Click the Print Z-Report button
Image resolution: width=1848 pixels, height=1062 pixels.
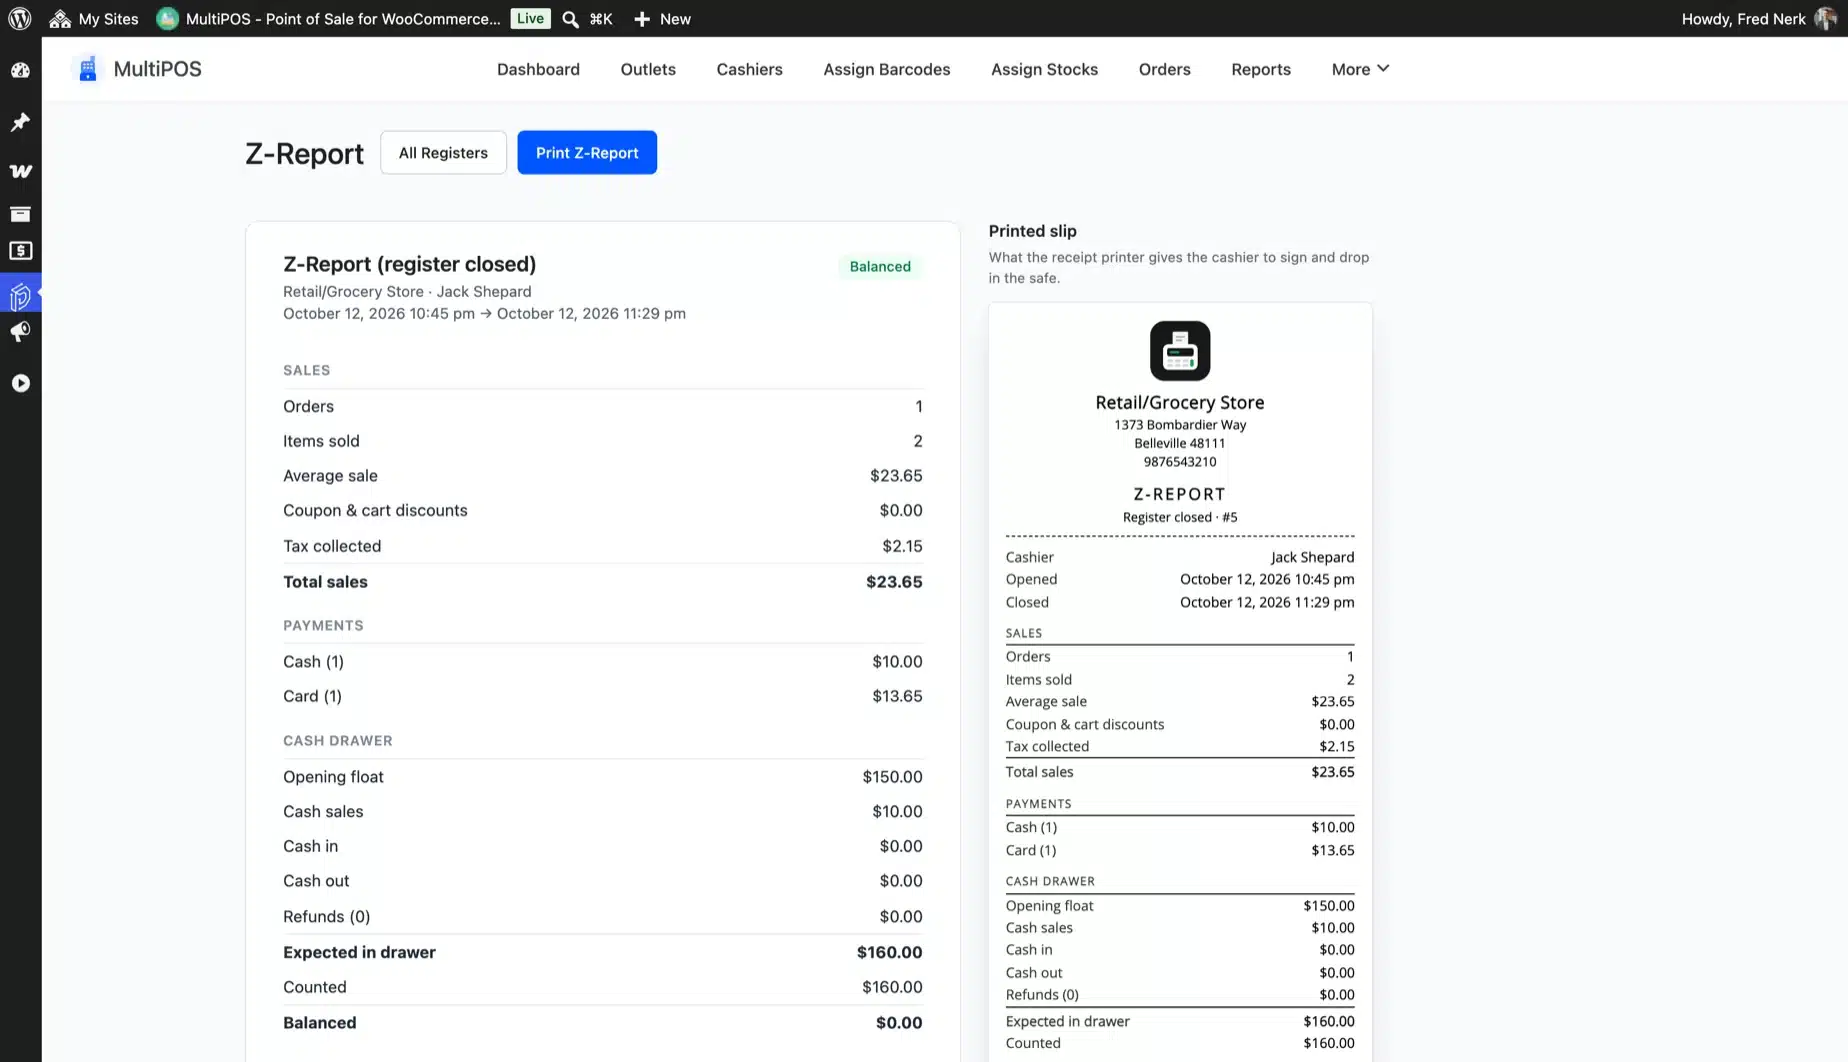pyautogui.click(x=587, y=153)
